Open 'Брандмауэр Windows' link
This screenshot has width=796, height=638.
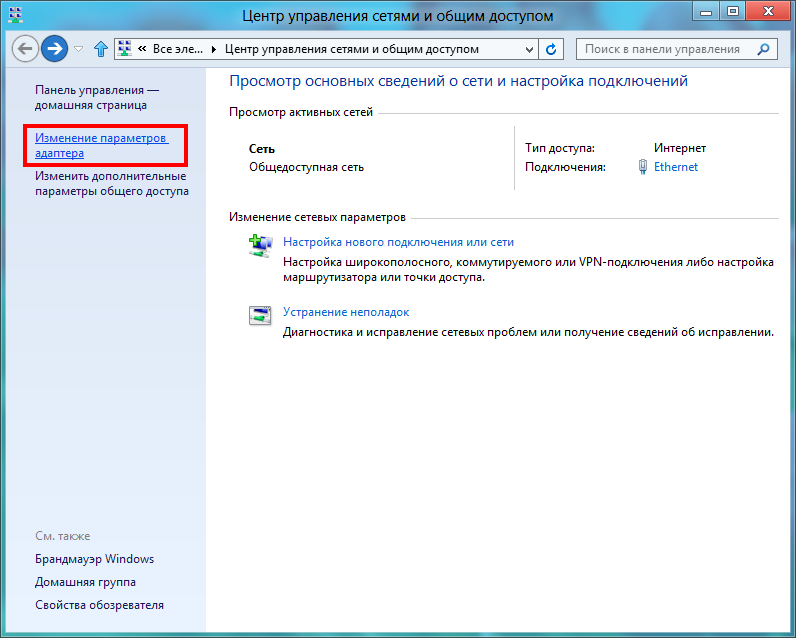(x=94, y=559)
